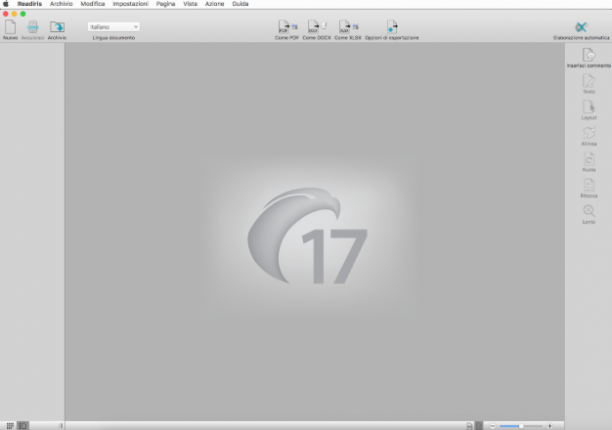Click the zoom slider handle

click(521, 426)
